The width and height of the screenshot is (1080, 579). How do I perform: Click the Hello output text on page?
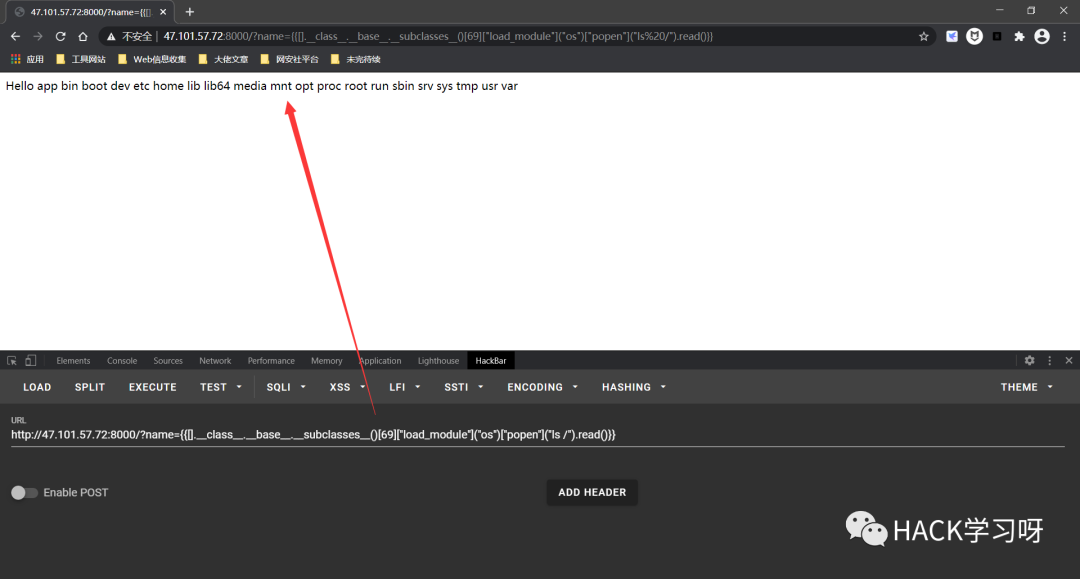(262, 86)
